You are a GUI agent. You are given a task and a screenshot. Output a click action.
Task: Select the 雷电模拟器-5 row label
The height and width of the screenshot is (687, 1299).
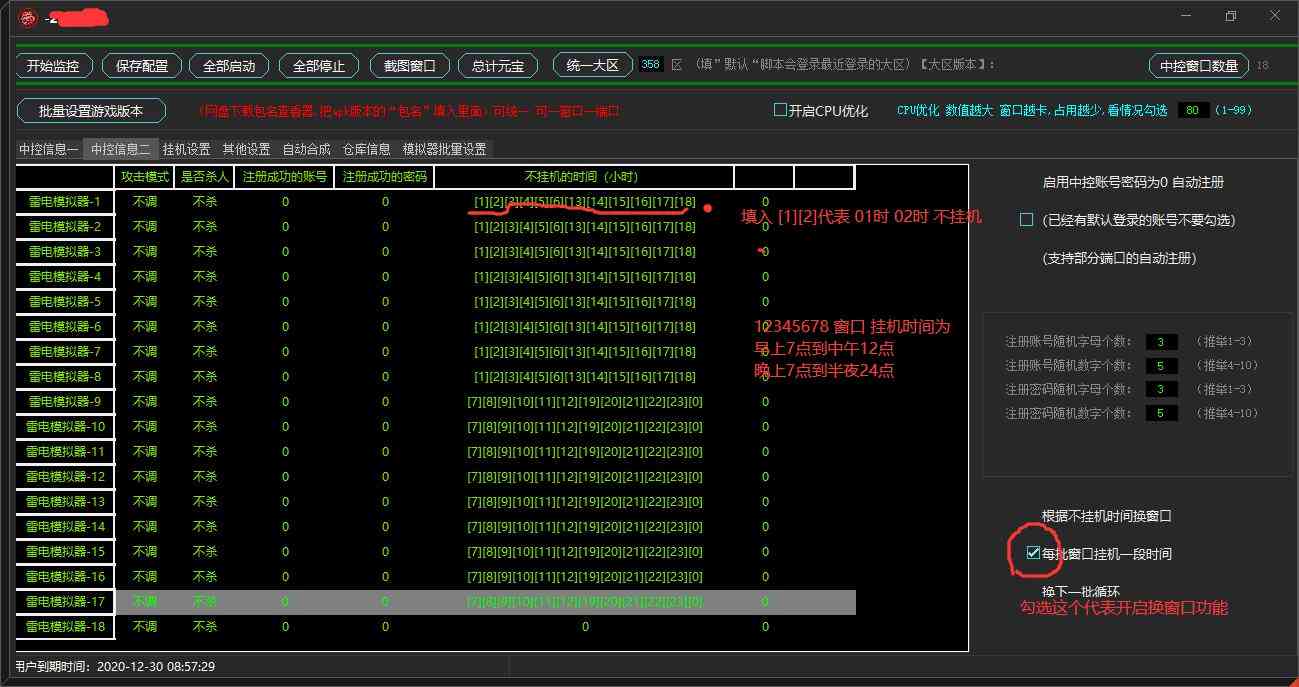coord(65,302)
